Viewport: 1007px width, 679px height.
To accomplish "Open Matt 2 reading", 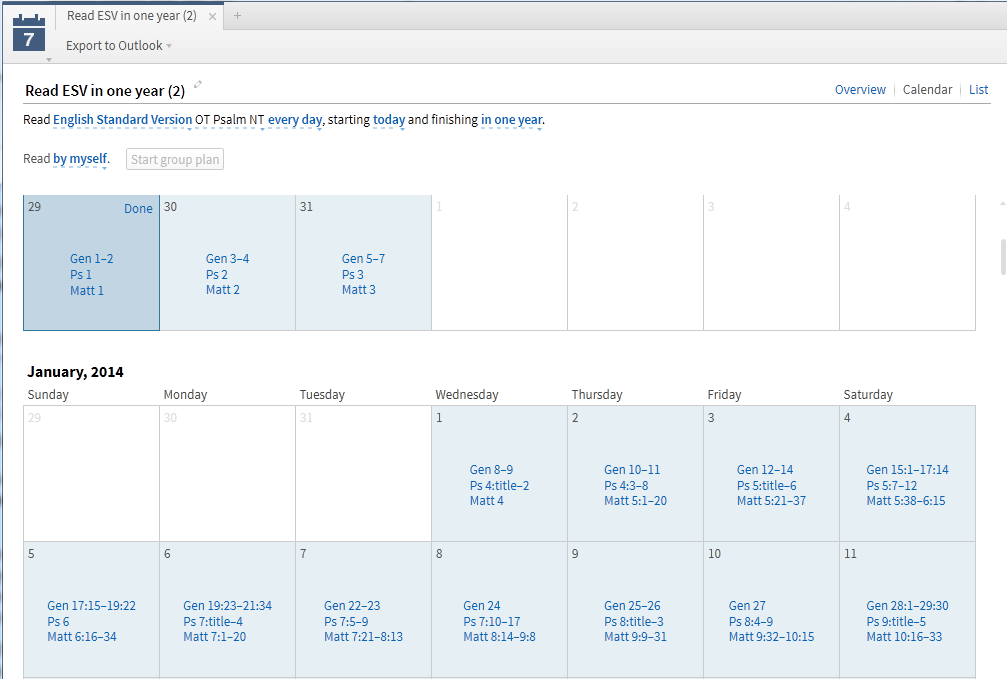I will [x=222, y=290].
